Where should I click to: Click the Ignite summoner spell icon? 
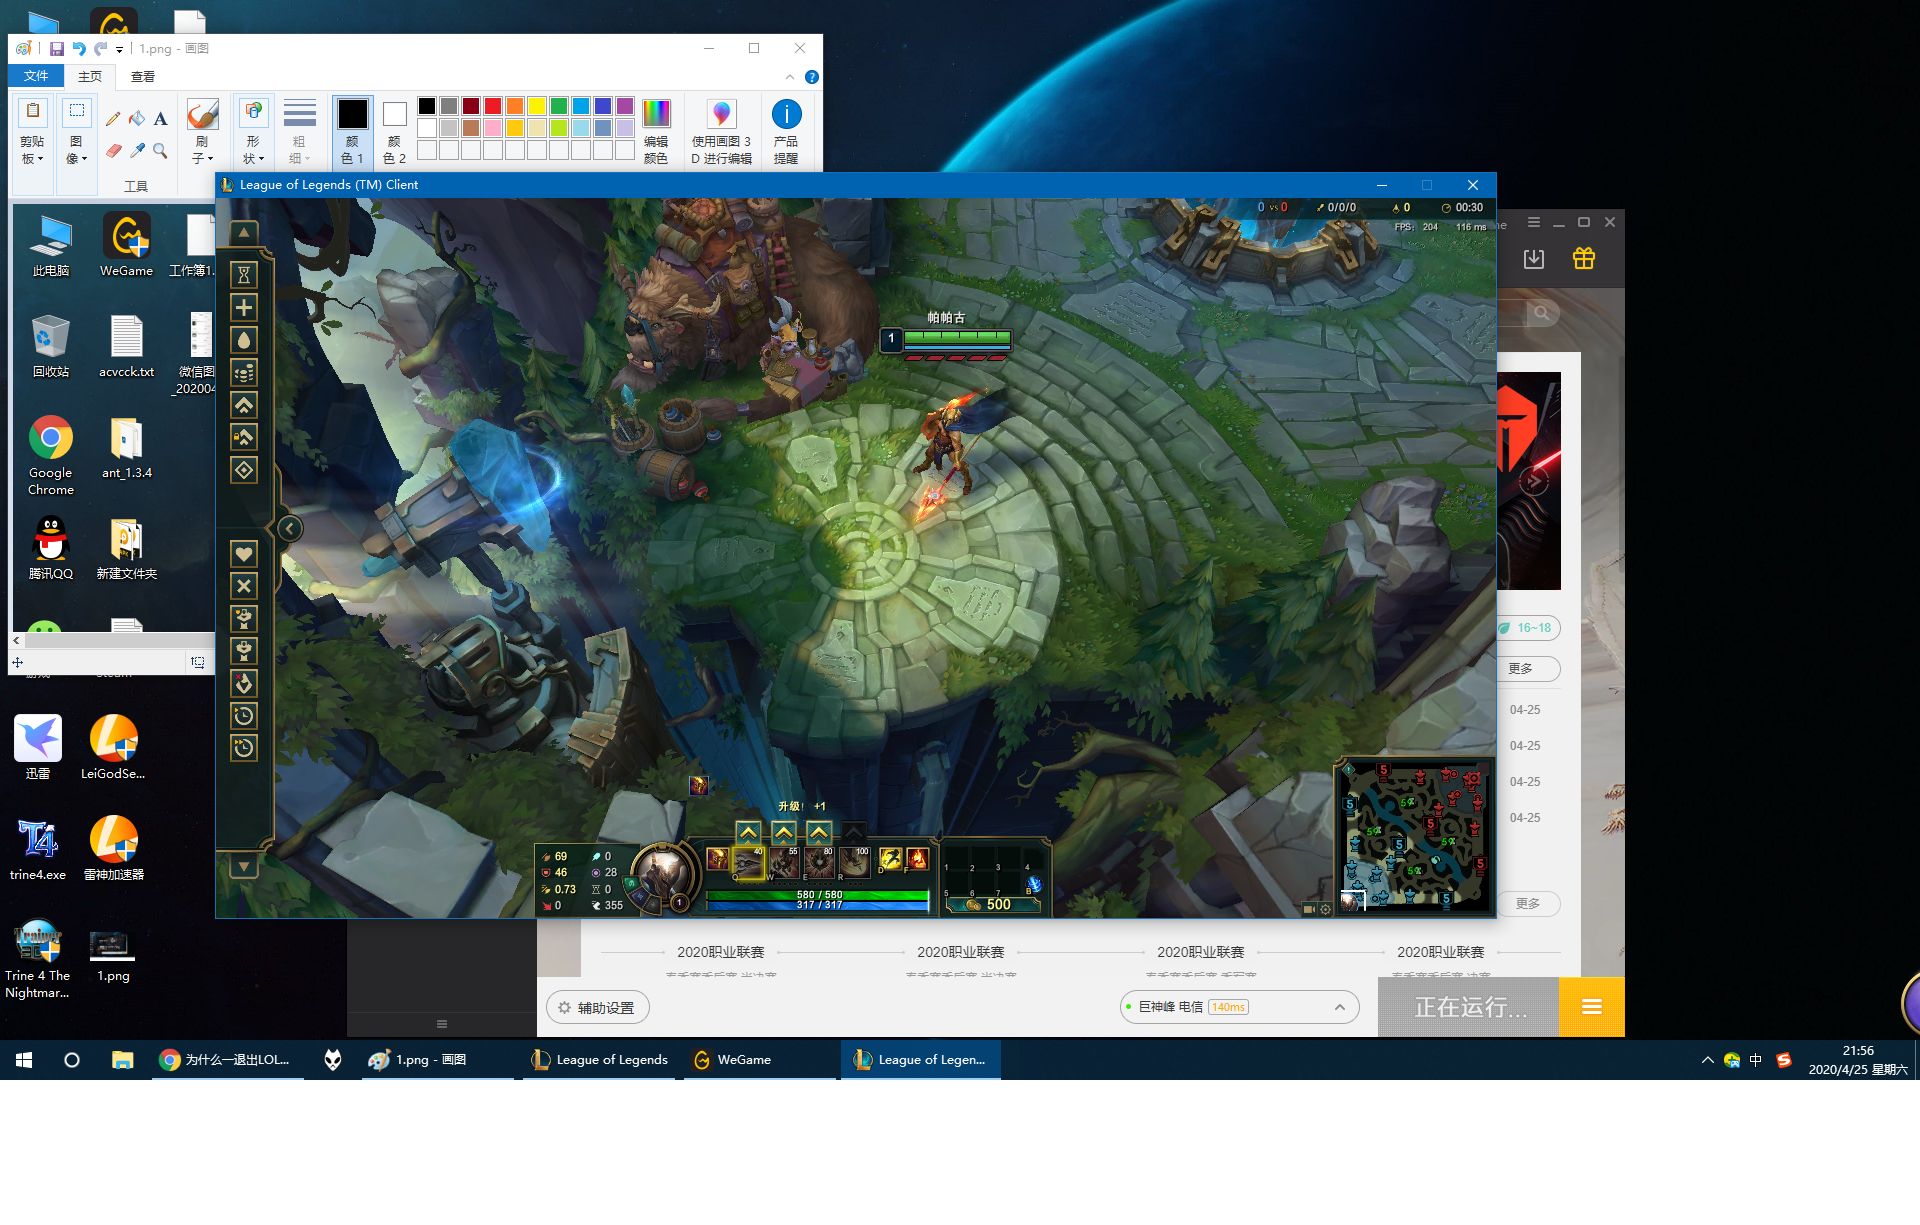[917, 859]
